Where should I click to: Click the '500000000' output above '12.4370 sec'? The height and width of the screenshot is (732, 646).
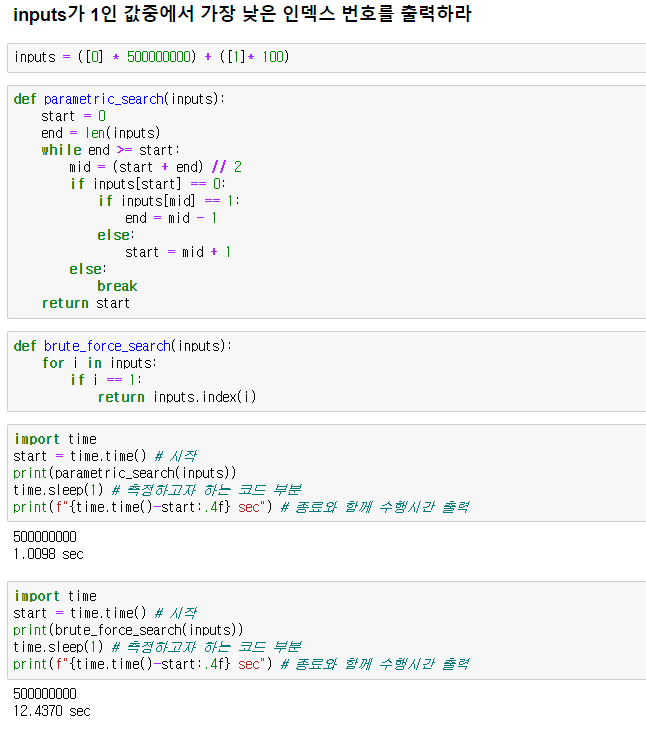(45, 694)
